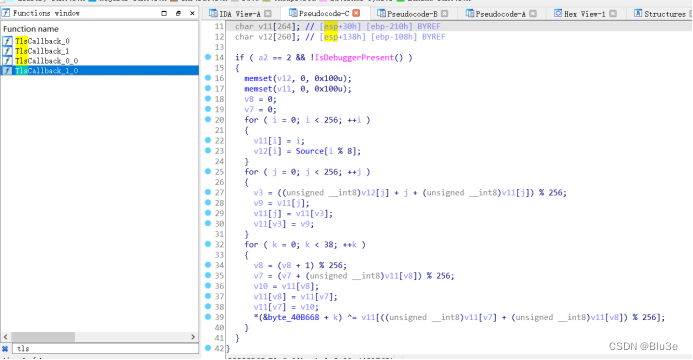The width and height of the screenshot is (693, 360).
Task: Switch to the Pseudocode-C tab
Action: point(324,14)
